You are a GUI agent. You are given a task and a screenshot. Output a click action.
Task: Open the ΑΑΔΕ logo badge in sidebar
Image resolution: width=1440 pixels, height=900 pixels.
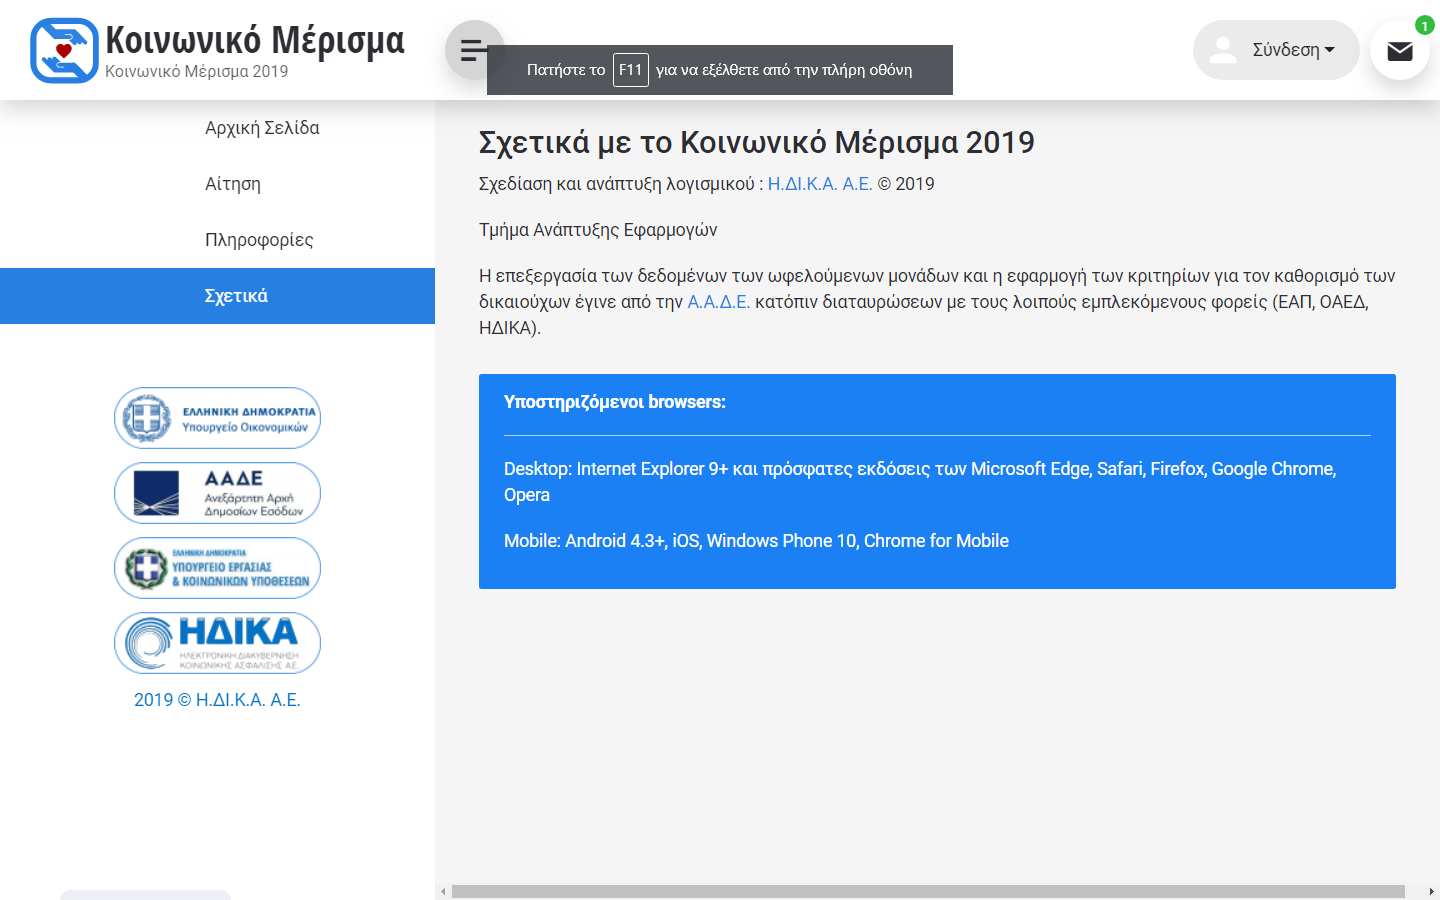(217, 493)
